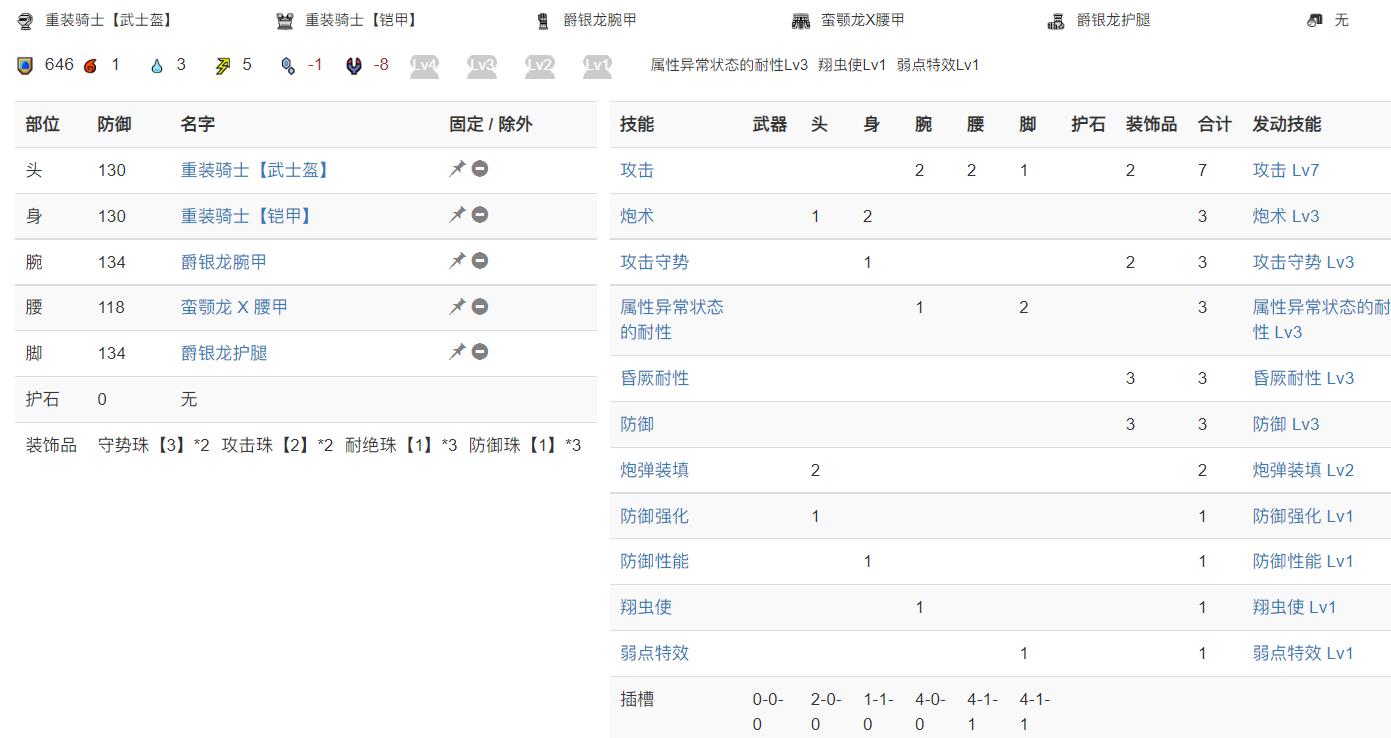This screenshot has height=738, width=1391.
Task: Click the chest armor icon beside 重装骑士【铠甲】
Action: (x=286, y=20)
